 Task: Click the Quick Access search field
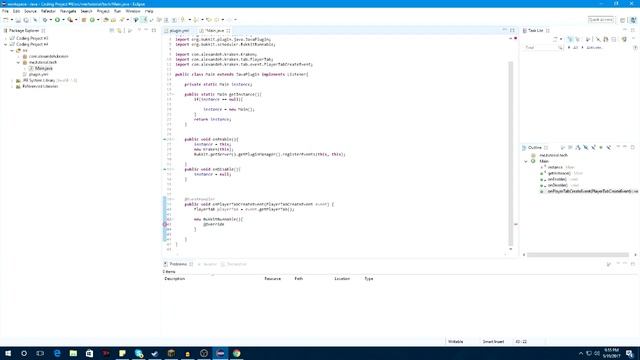point(601,20)
